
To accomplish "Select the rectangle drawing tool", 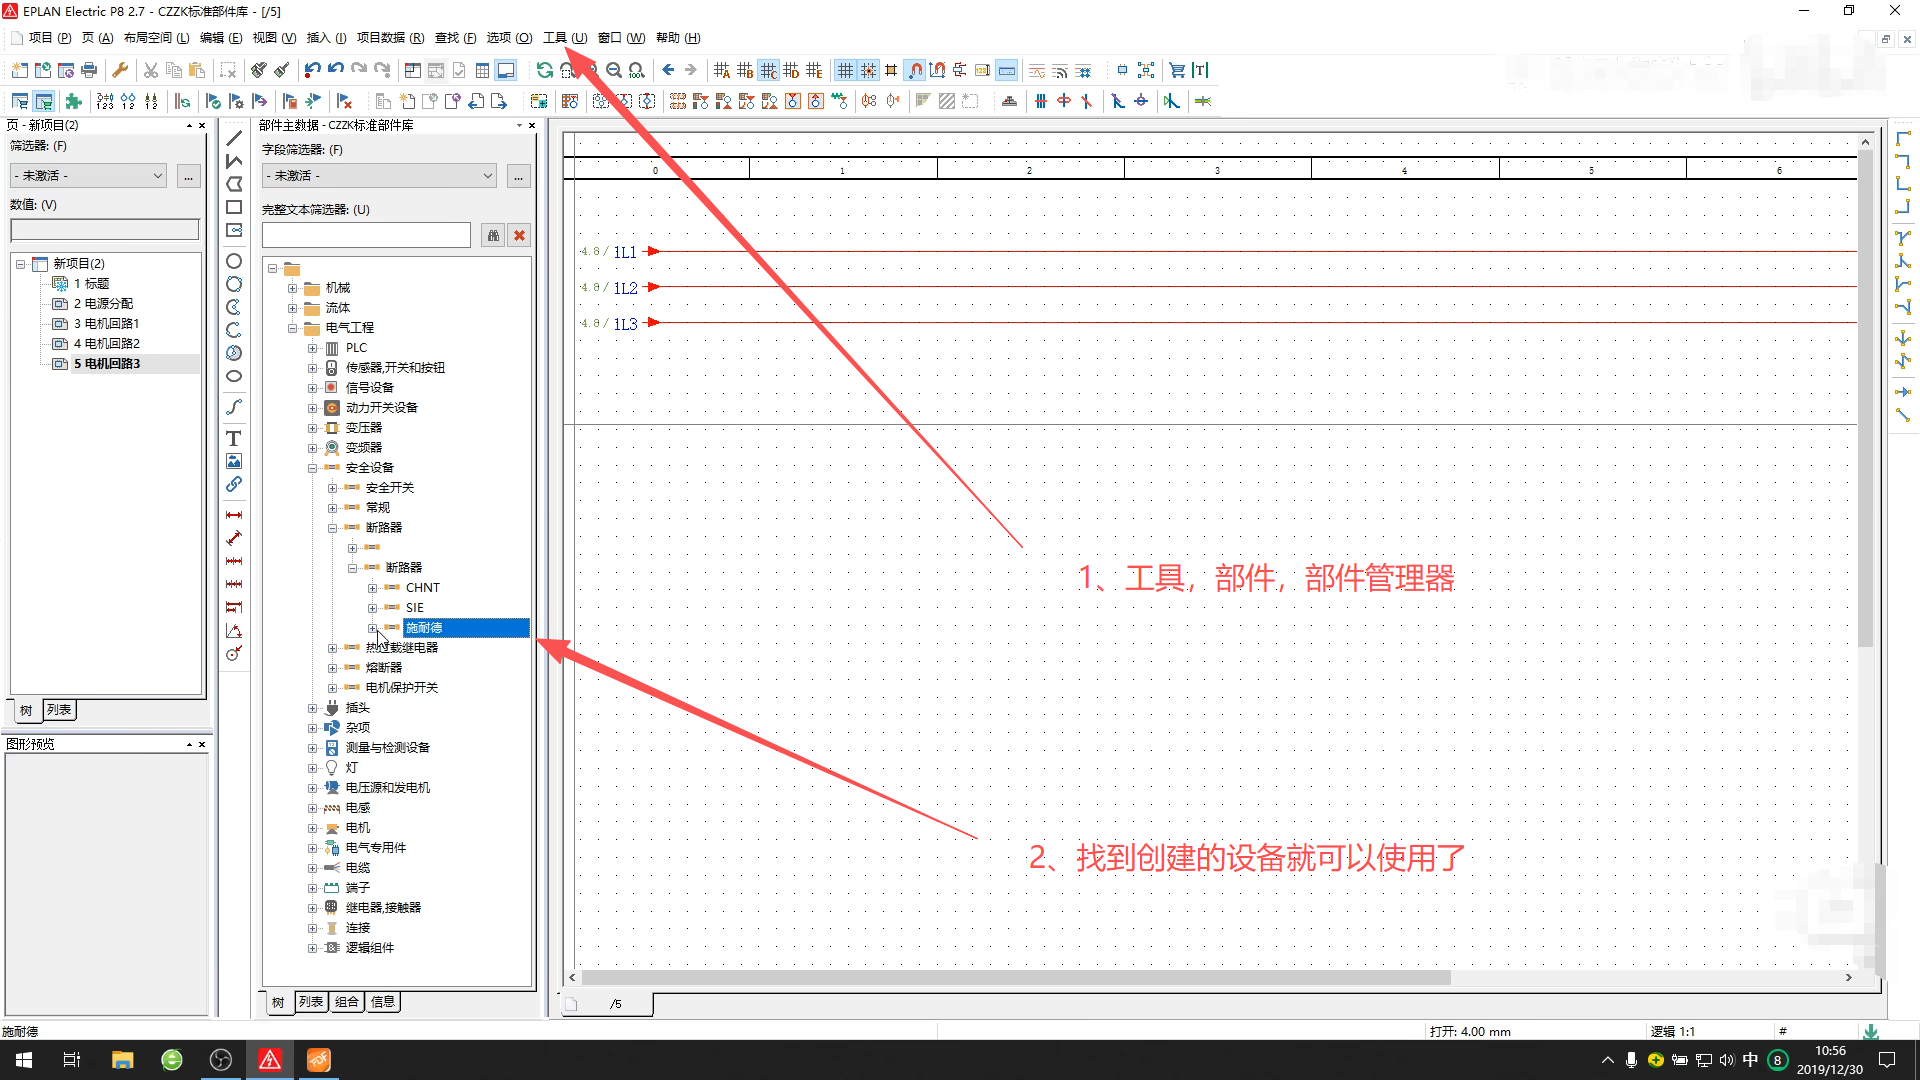I will click(x=234, y=207).
